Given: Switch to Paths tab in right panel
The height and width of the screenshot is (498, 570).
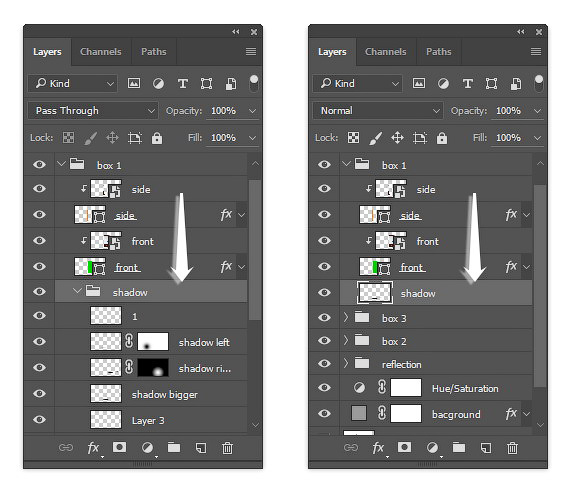Looking at the screenshot, I should (439, 52).
